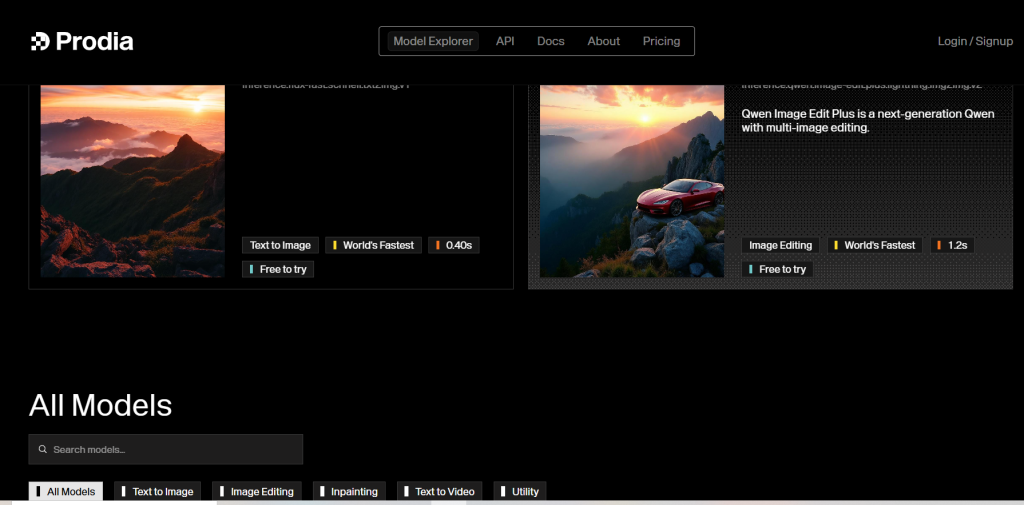
Task: Select the Utility filter chip
Action: coord(520,491)
